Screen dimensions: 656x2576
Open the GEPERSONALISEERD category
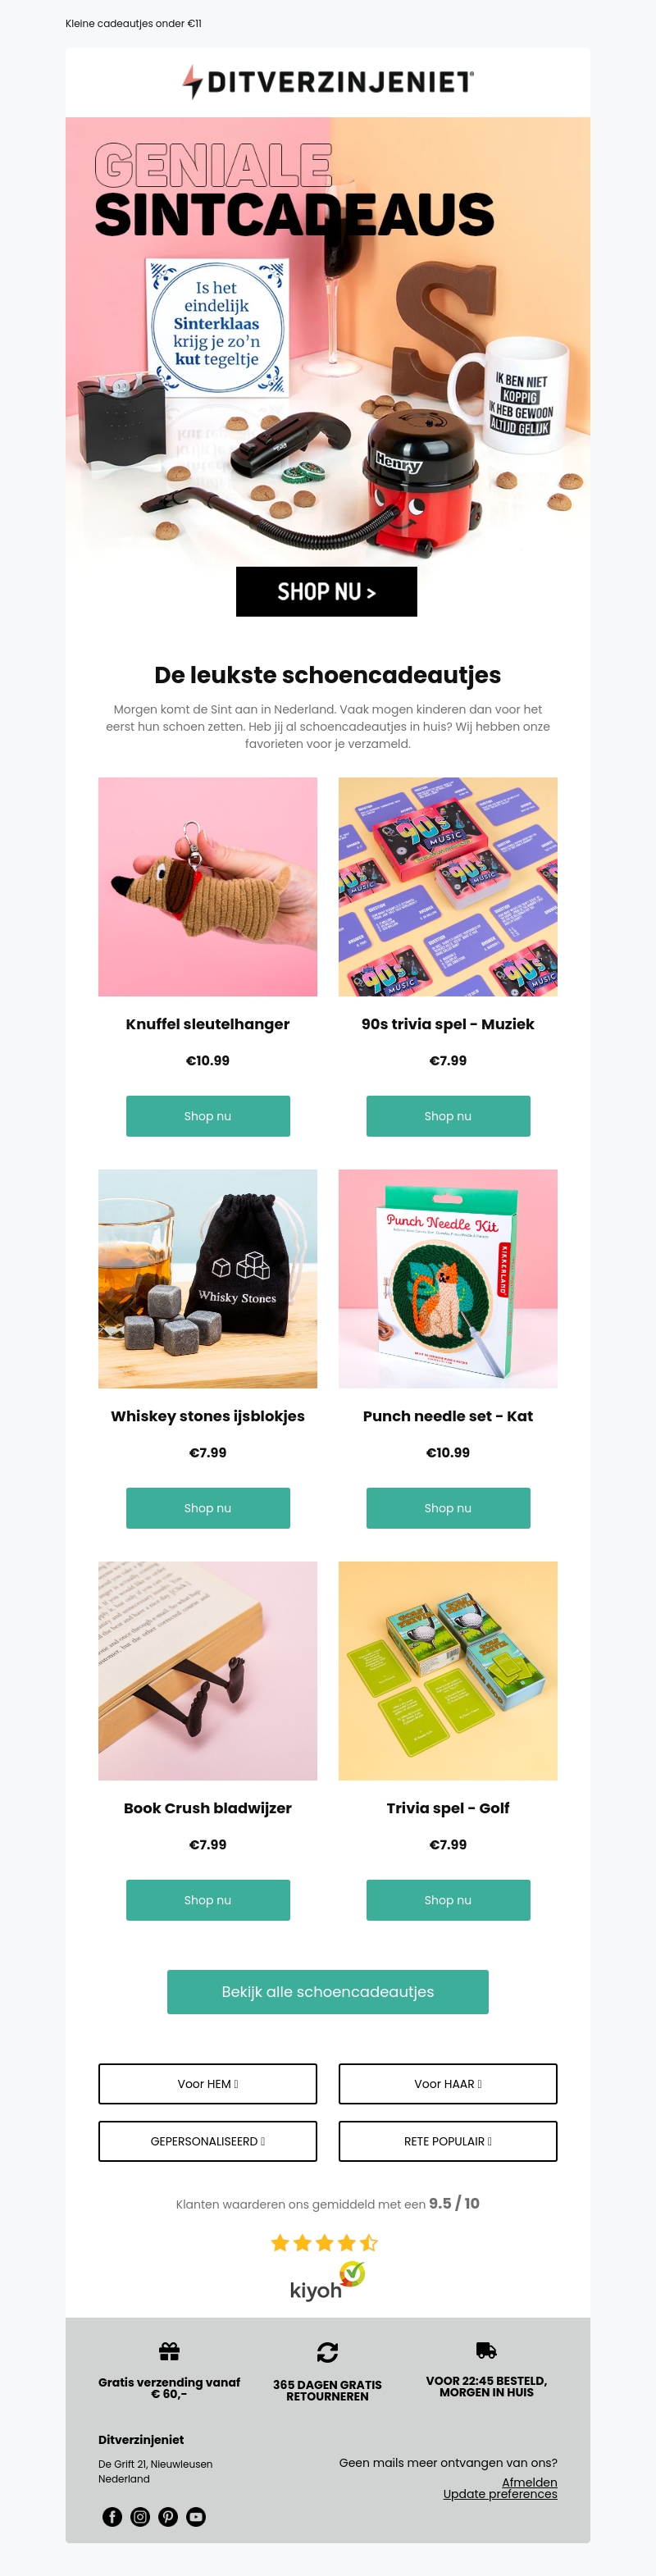coord(208,2141)
